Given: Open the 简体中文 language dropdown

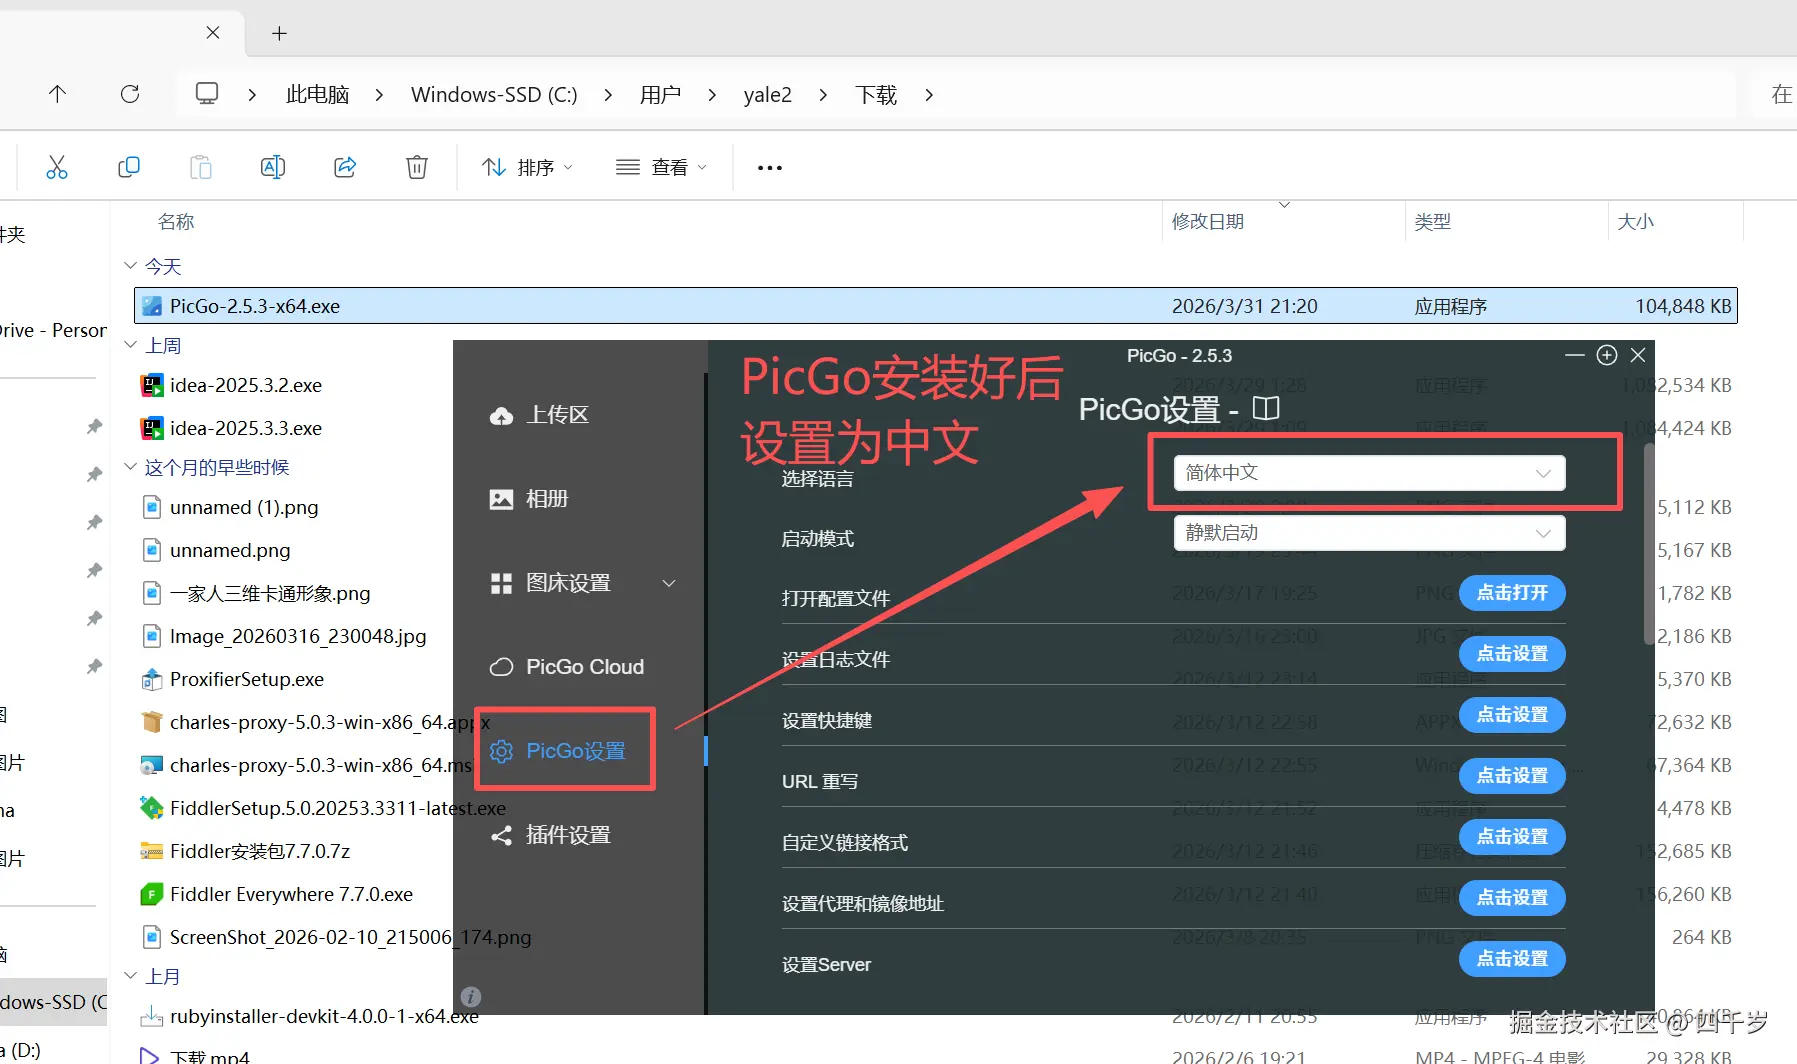Looking at the screenshot, I should tap(1368, 472).
